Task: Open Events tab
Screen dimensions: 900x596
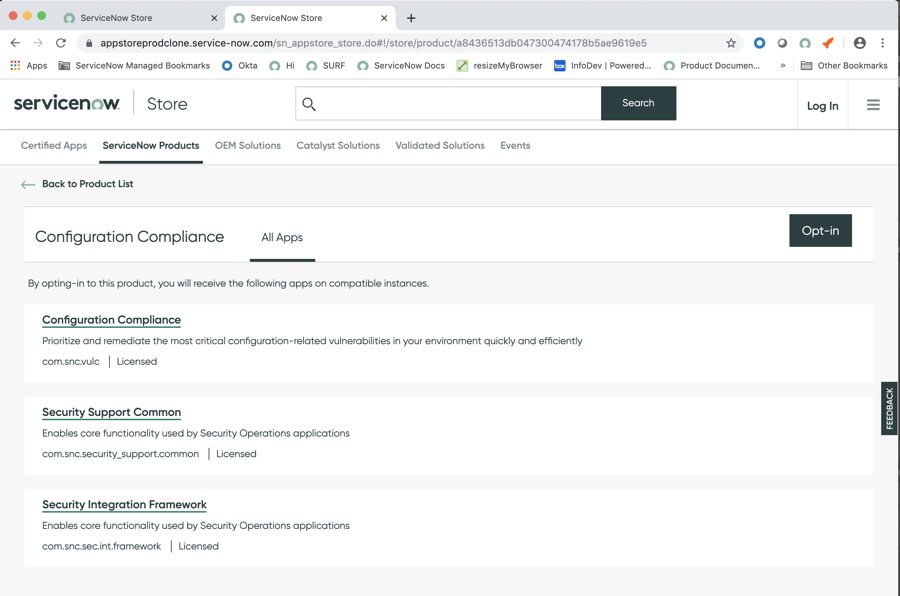Action: coord(515,146)
